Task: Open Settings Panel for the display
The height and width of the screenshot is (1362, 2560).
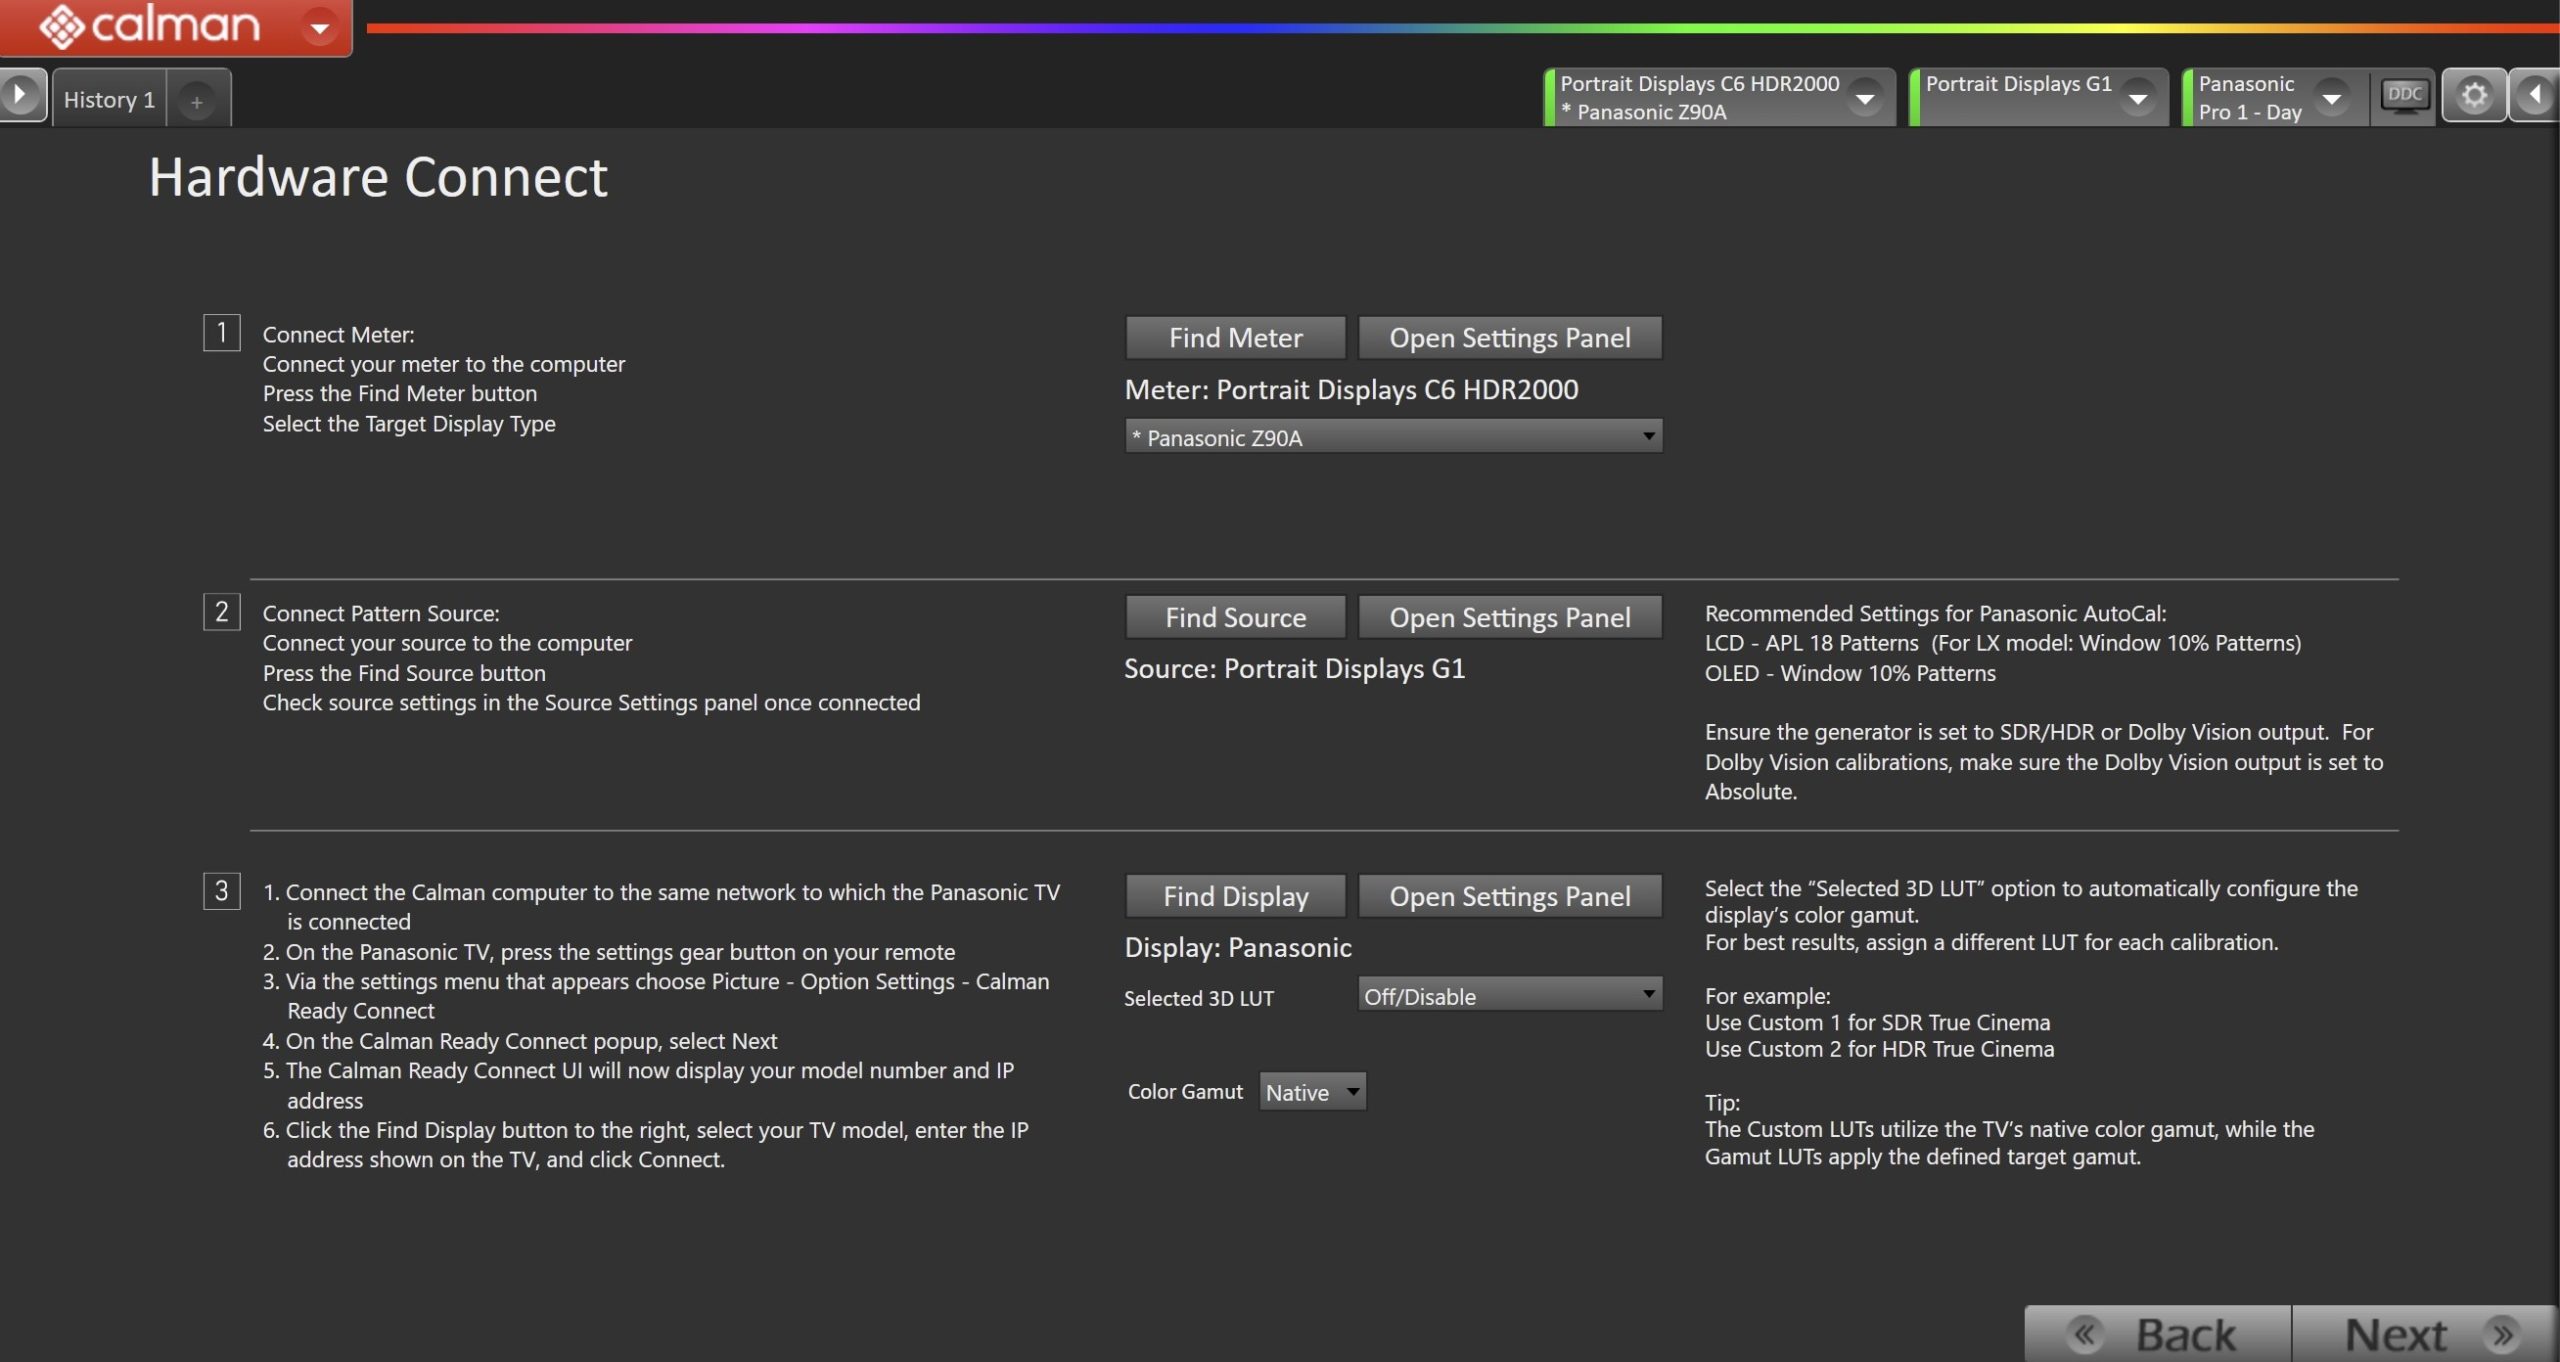Action: pyautogui.click(x=1510, y=896)
